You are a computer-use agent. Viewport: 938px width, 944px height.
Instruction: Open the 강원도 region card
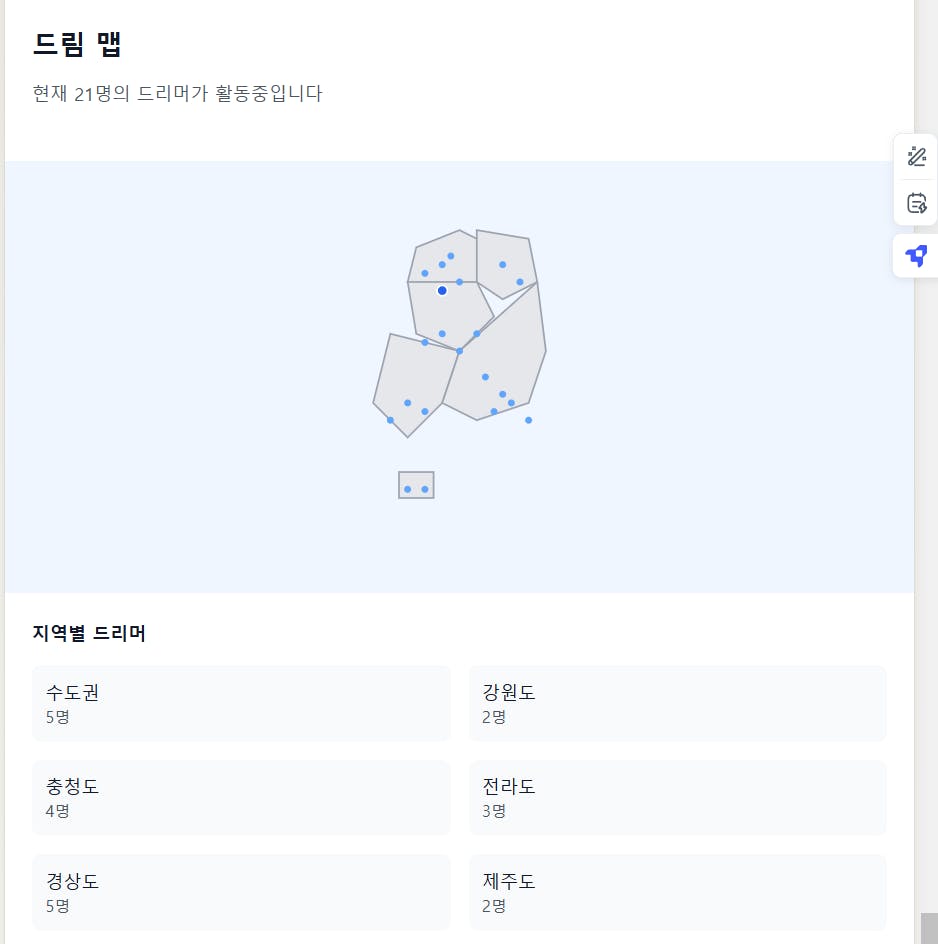click(677, 703)
